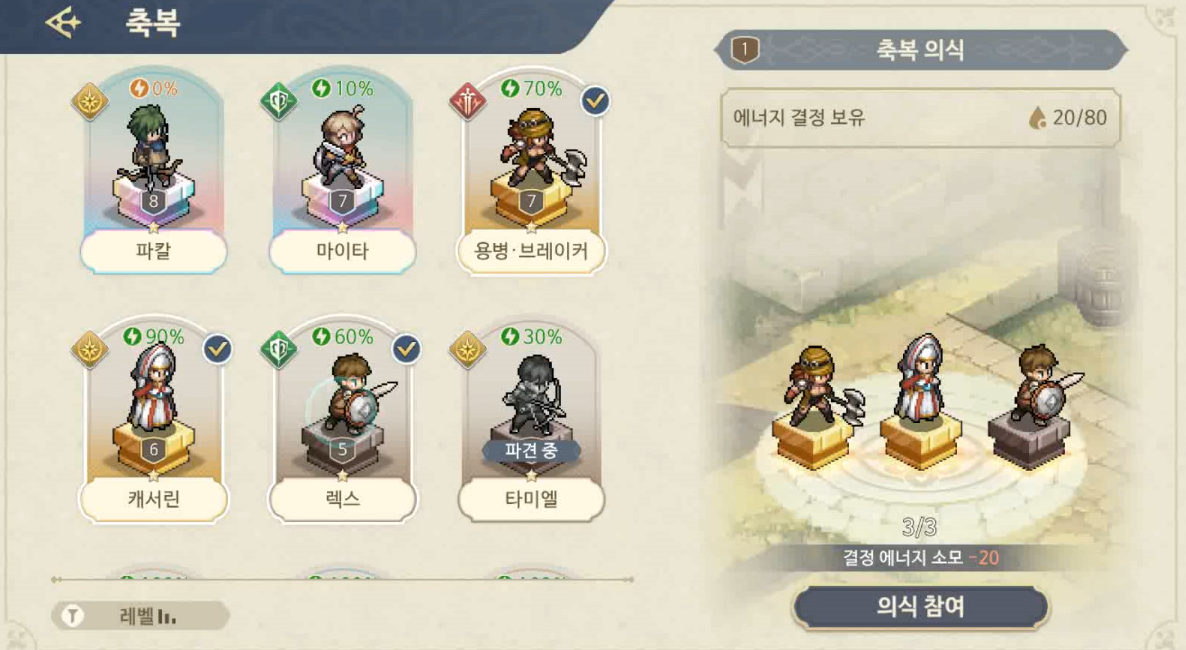Click the red sword emblem on 용병·브레이커

(x=468, y=101)
